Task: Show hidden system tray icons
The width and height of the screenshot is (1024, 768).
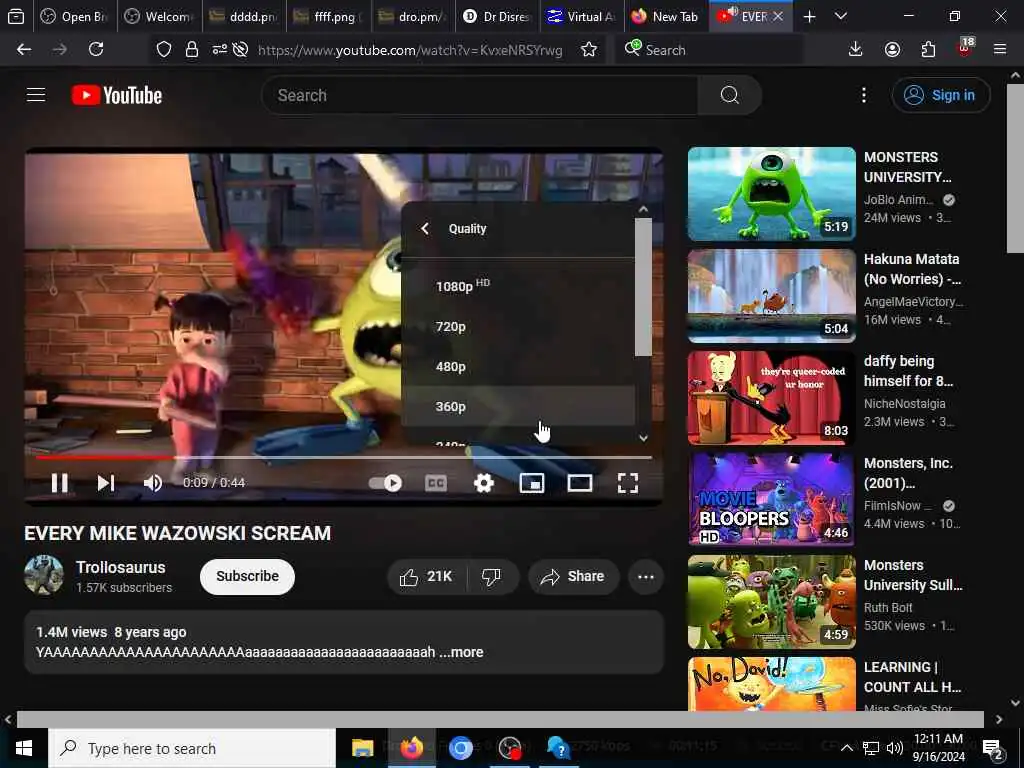Action: (x=846, y=748)
